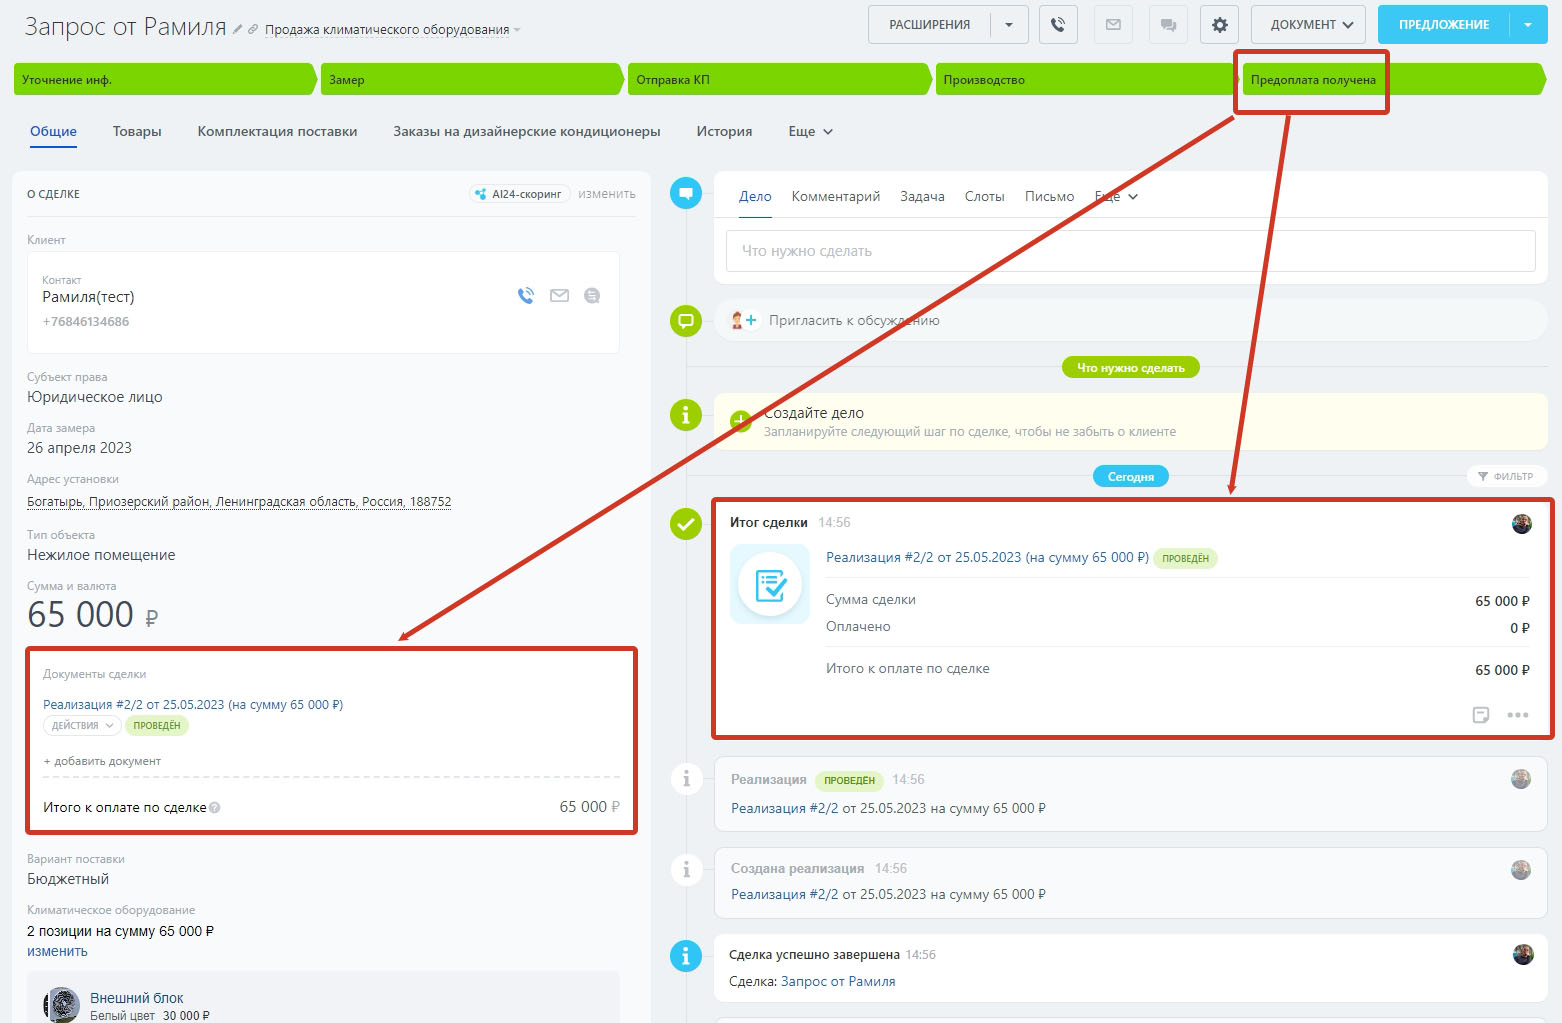Click user avatar in Создана реализация entry

tap(1521, 870)
